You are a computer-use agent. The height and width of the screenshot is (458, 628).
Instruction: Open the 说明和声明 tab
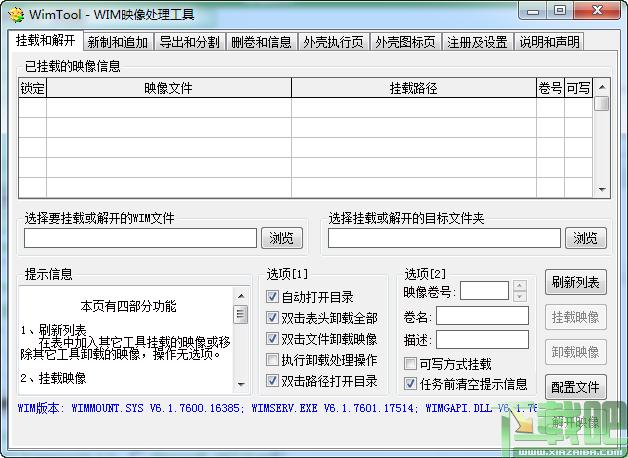pos(550,42)
